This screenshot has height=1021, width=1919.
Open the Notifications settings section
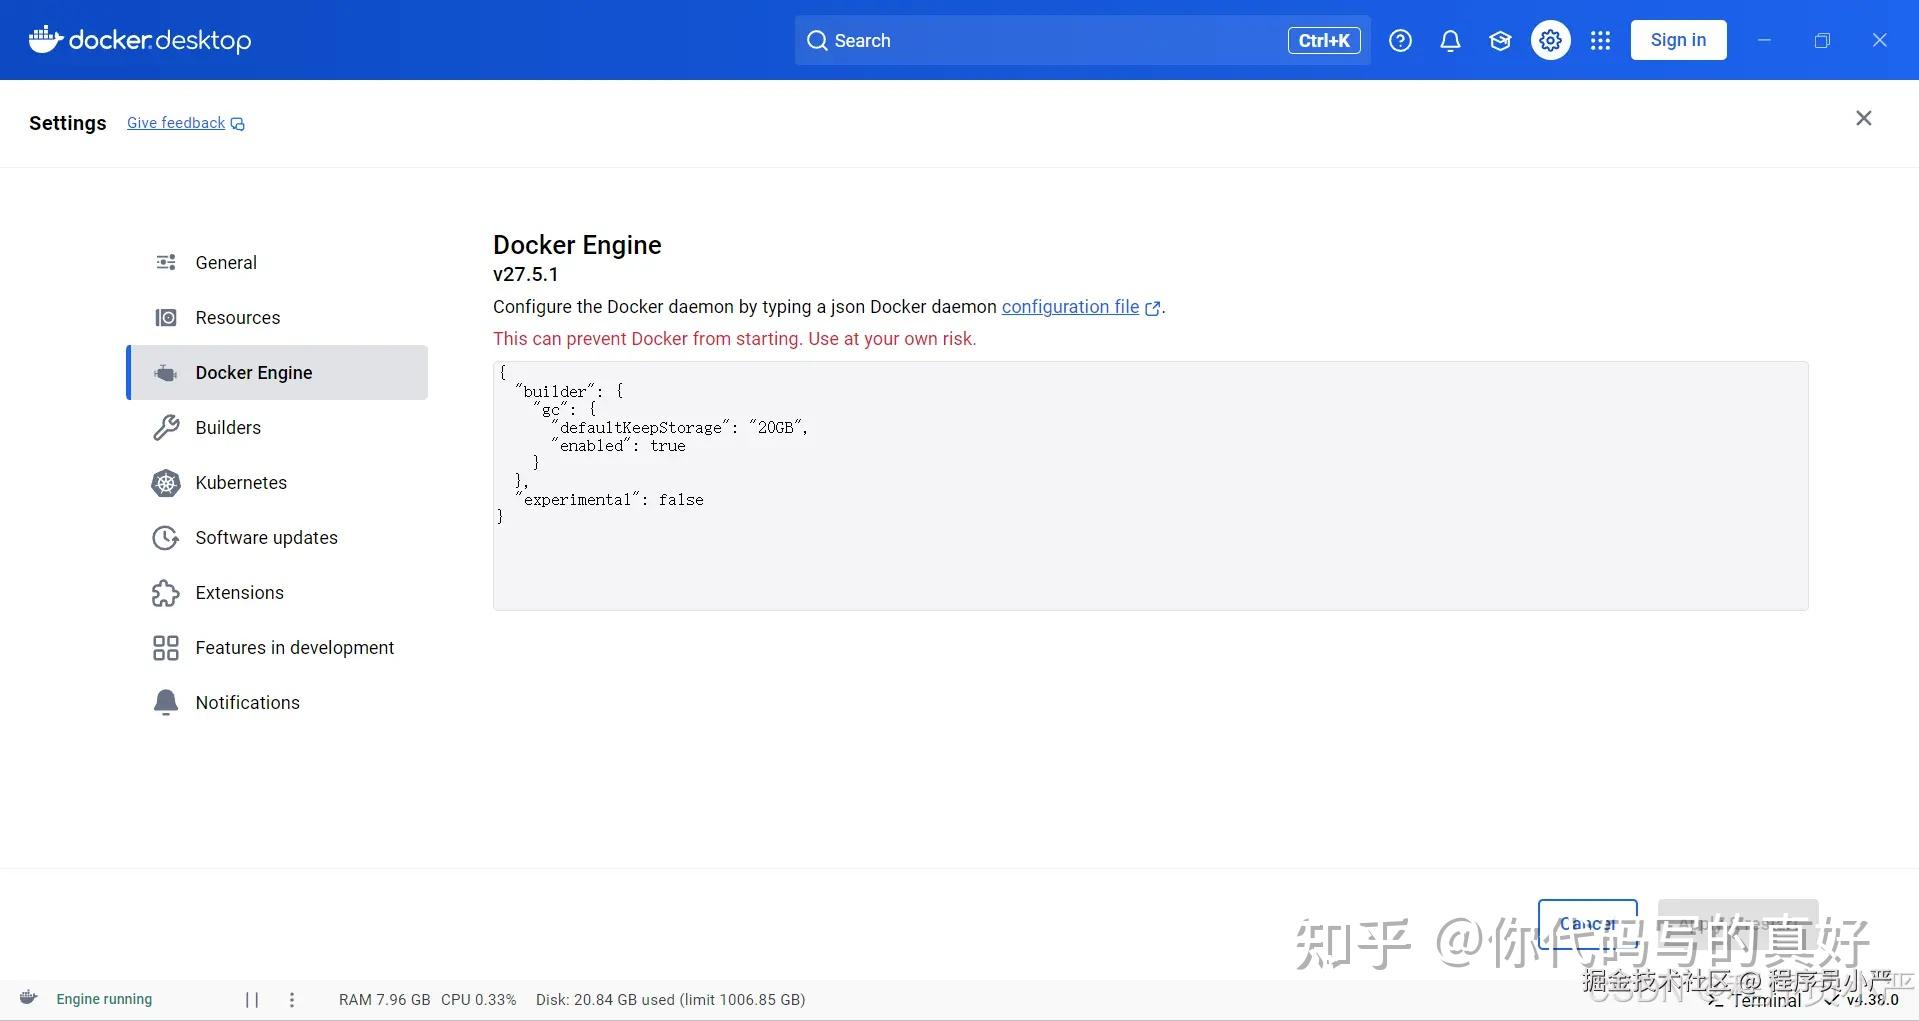(x=277, y=702)
